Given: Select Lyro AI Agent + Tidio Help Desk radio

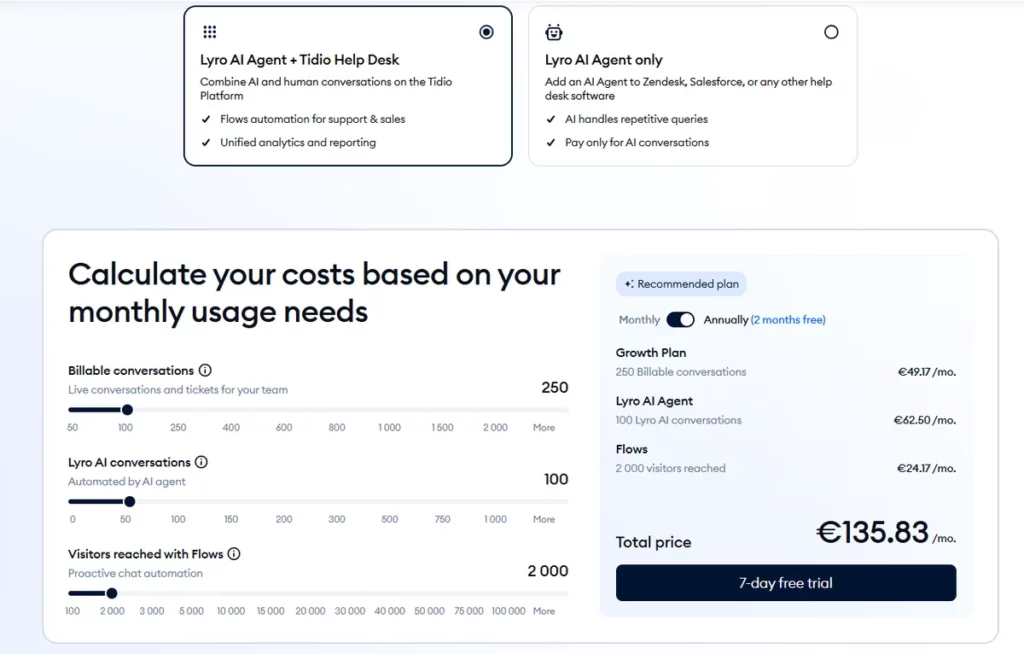Looking at the screenshot, I should pos(487,32).
